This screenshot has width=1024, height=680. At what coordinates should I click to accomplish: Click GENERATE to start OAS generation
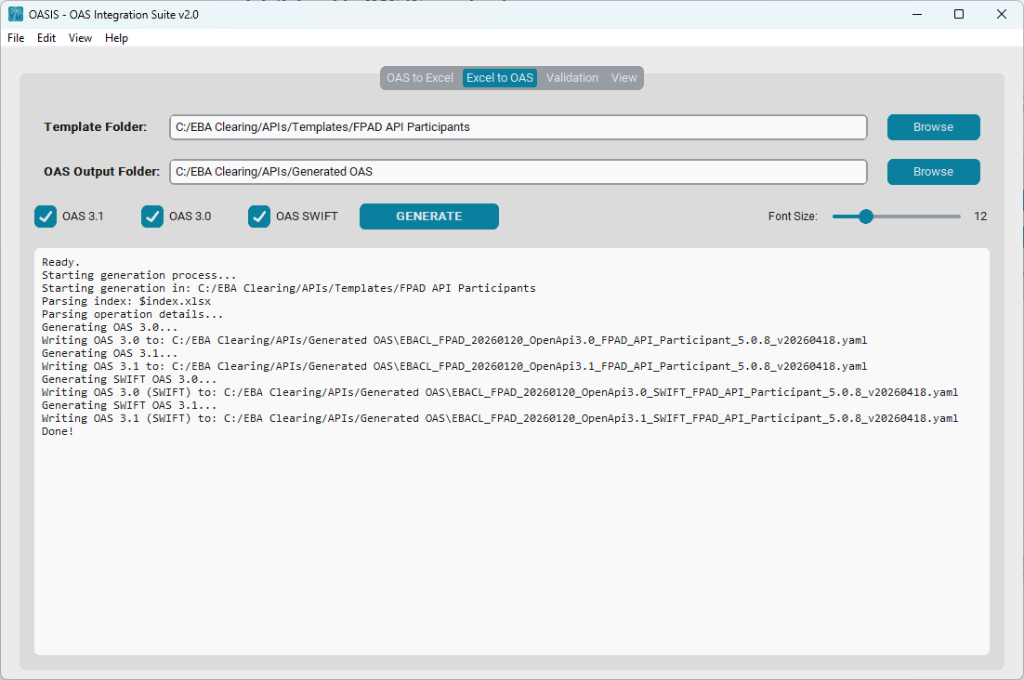click(428, 216)
